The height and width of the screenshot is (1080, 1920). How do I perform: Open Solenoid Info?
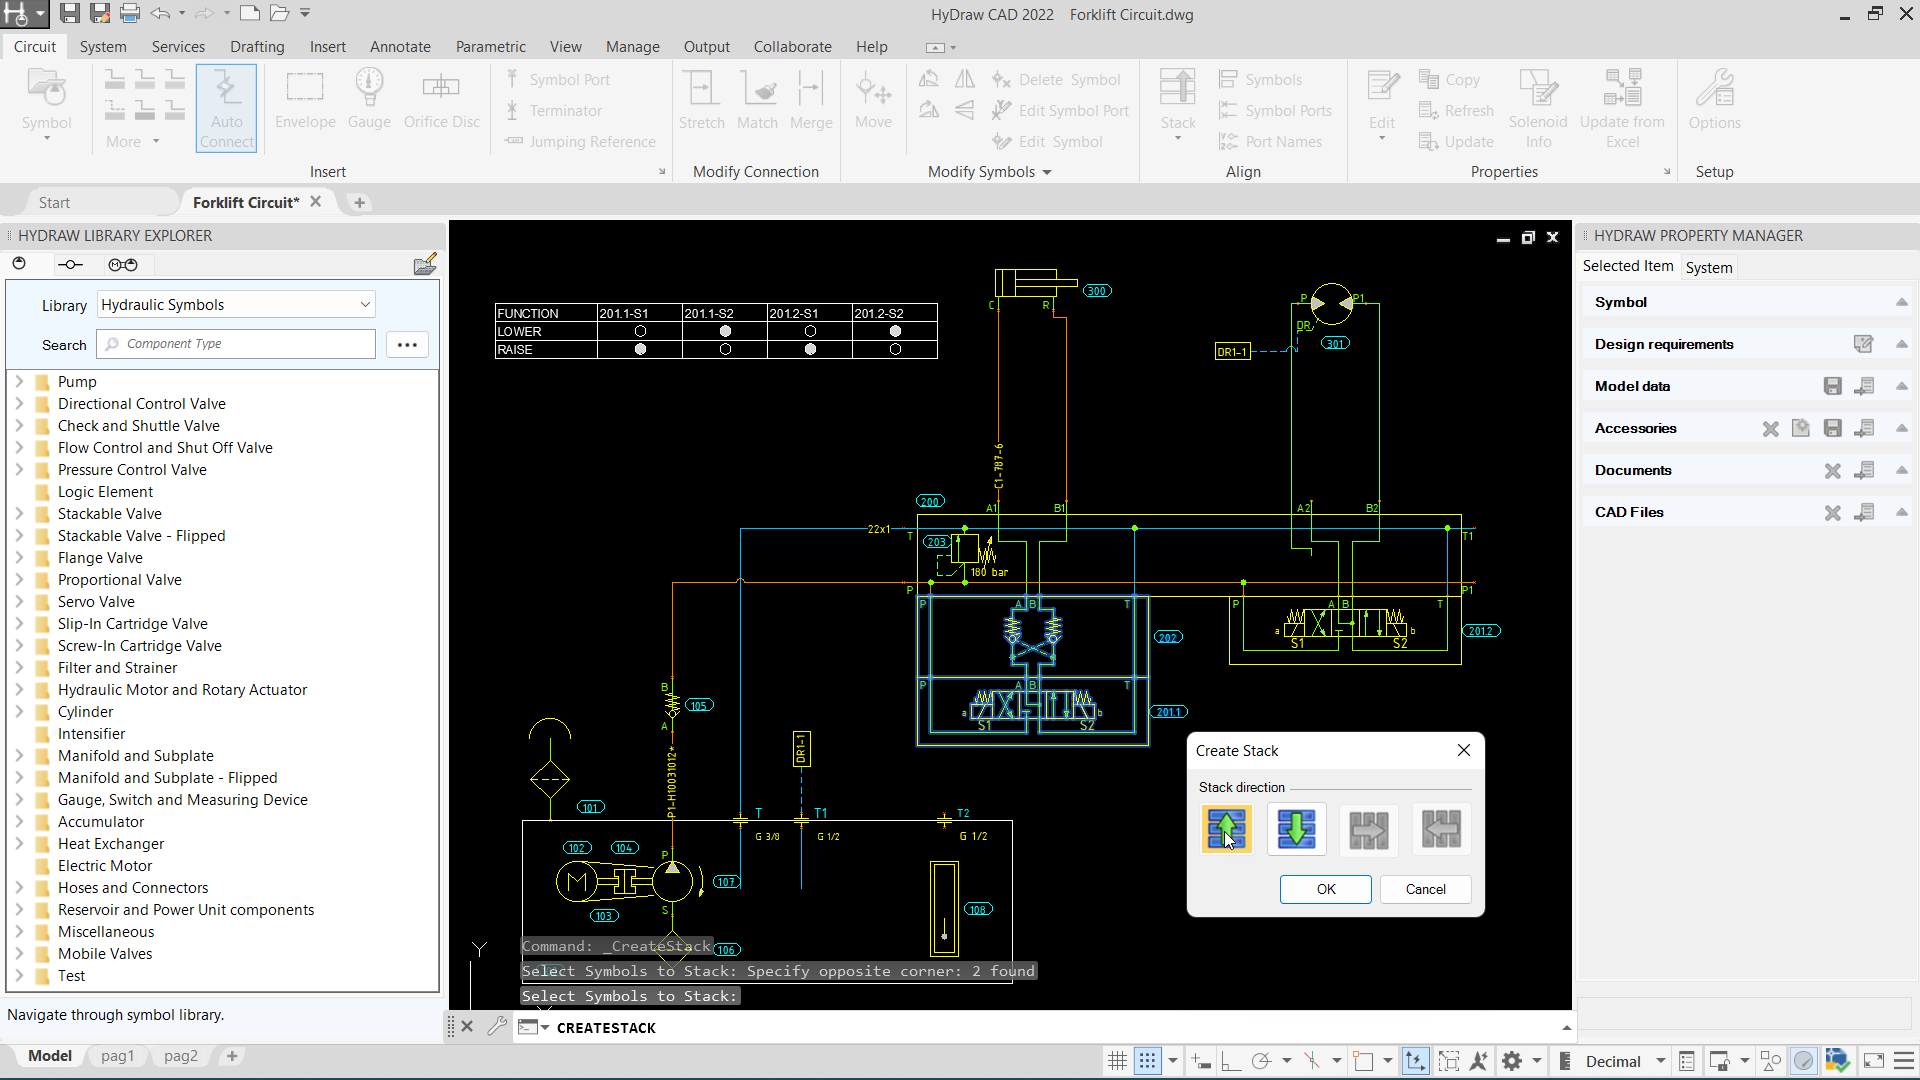pyautogui.click(x=1537, y=105)
